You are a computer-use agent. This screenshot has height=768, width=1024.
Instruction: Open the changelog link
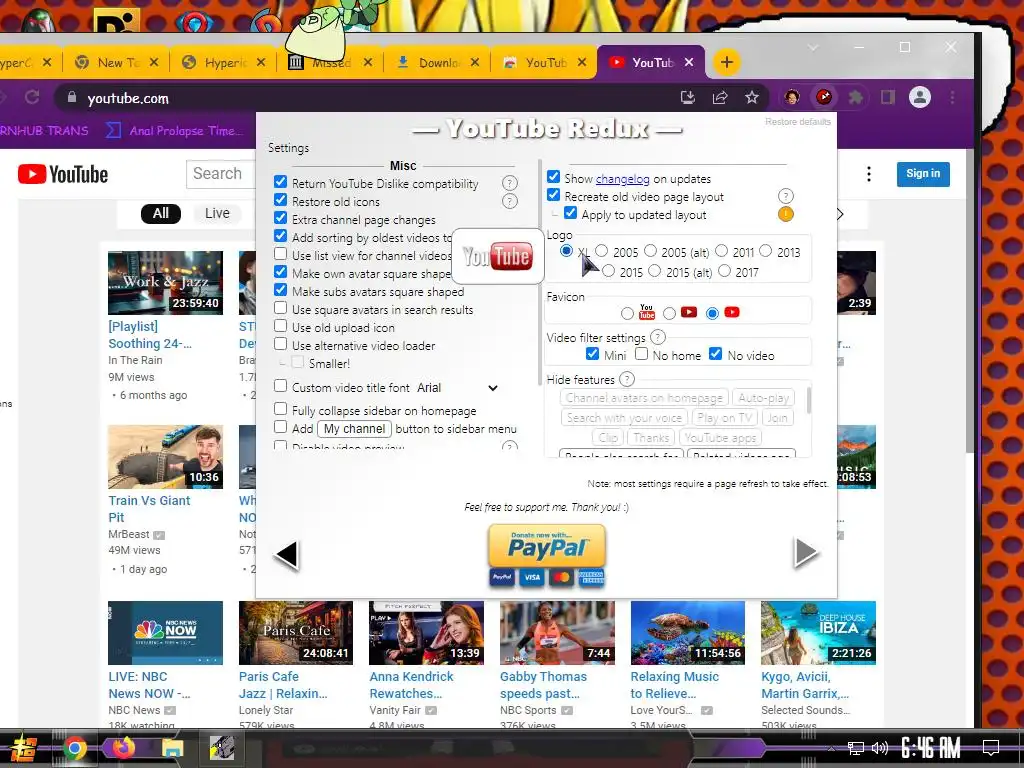(x=622, y=178)
